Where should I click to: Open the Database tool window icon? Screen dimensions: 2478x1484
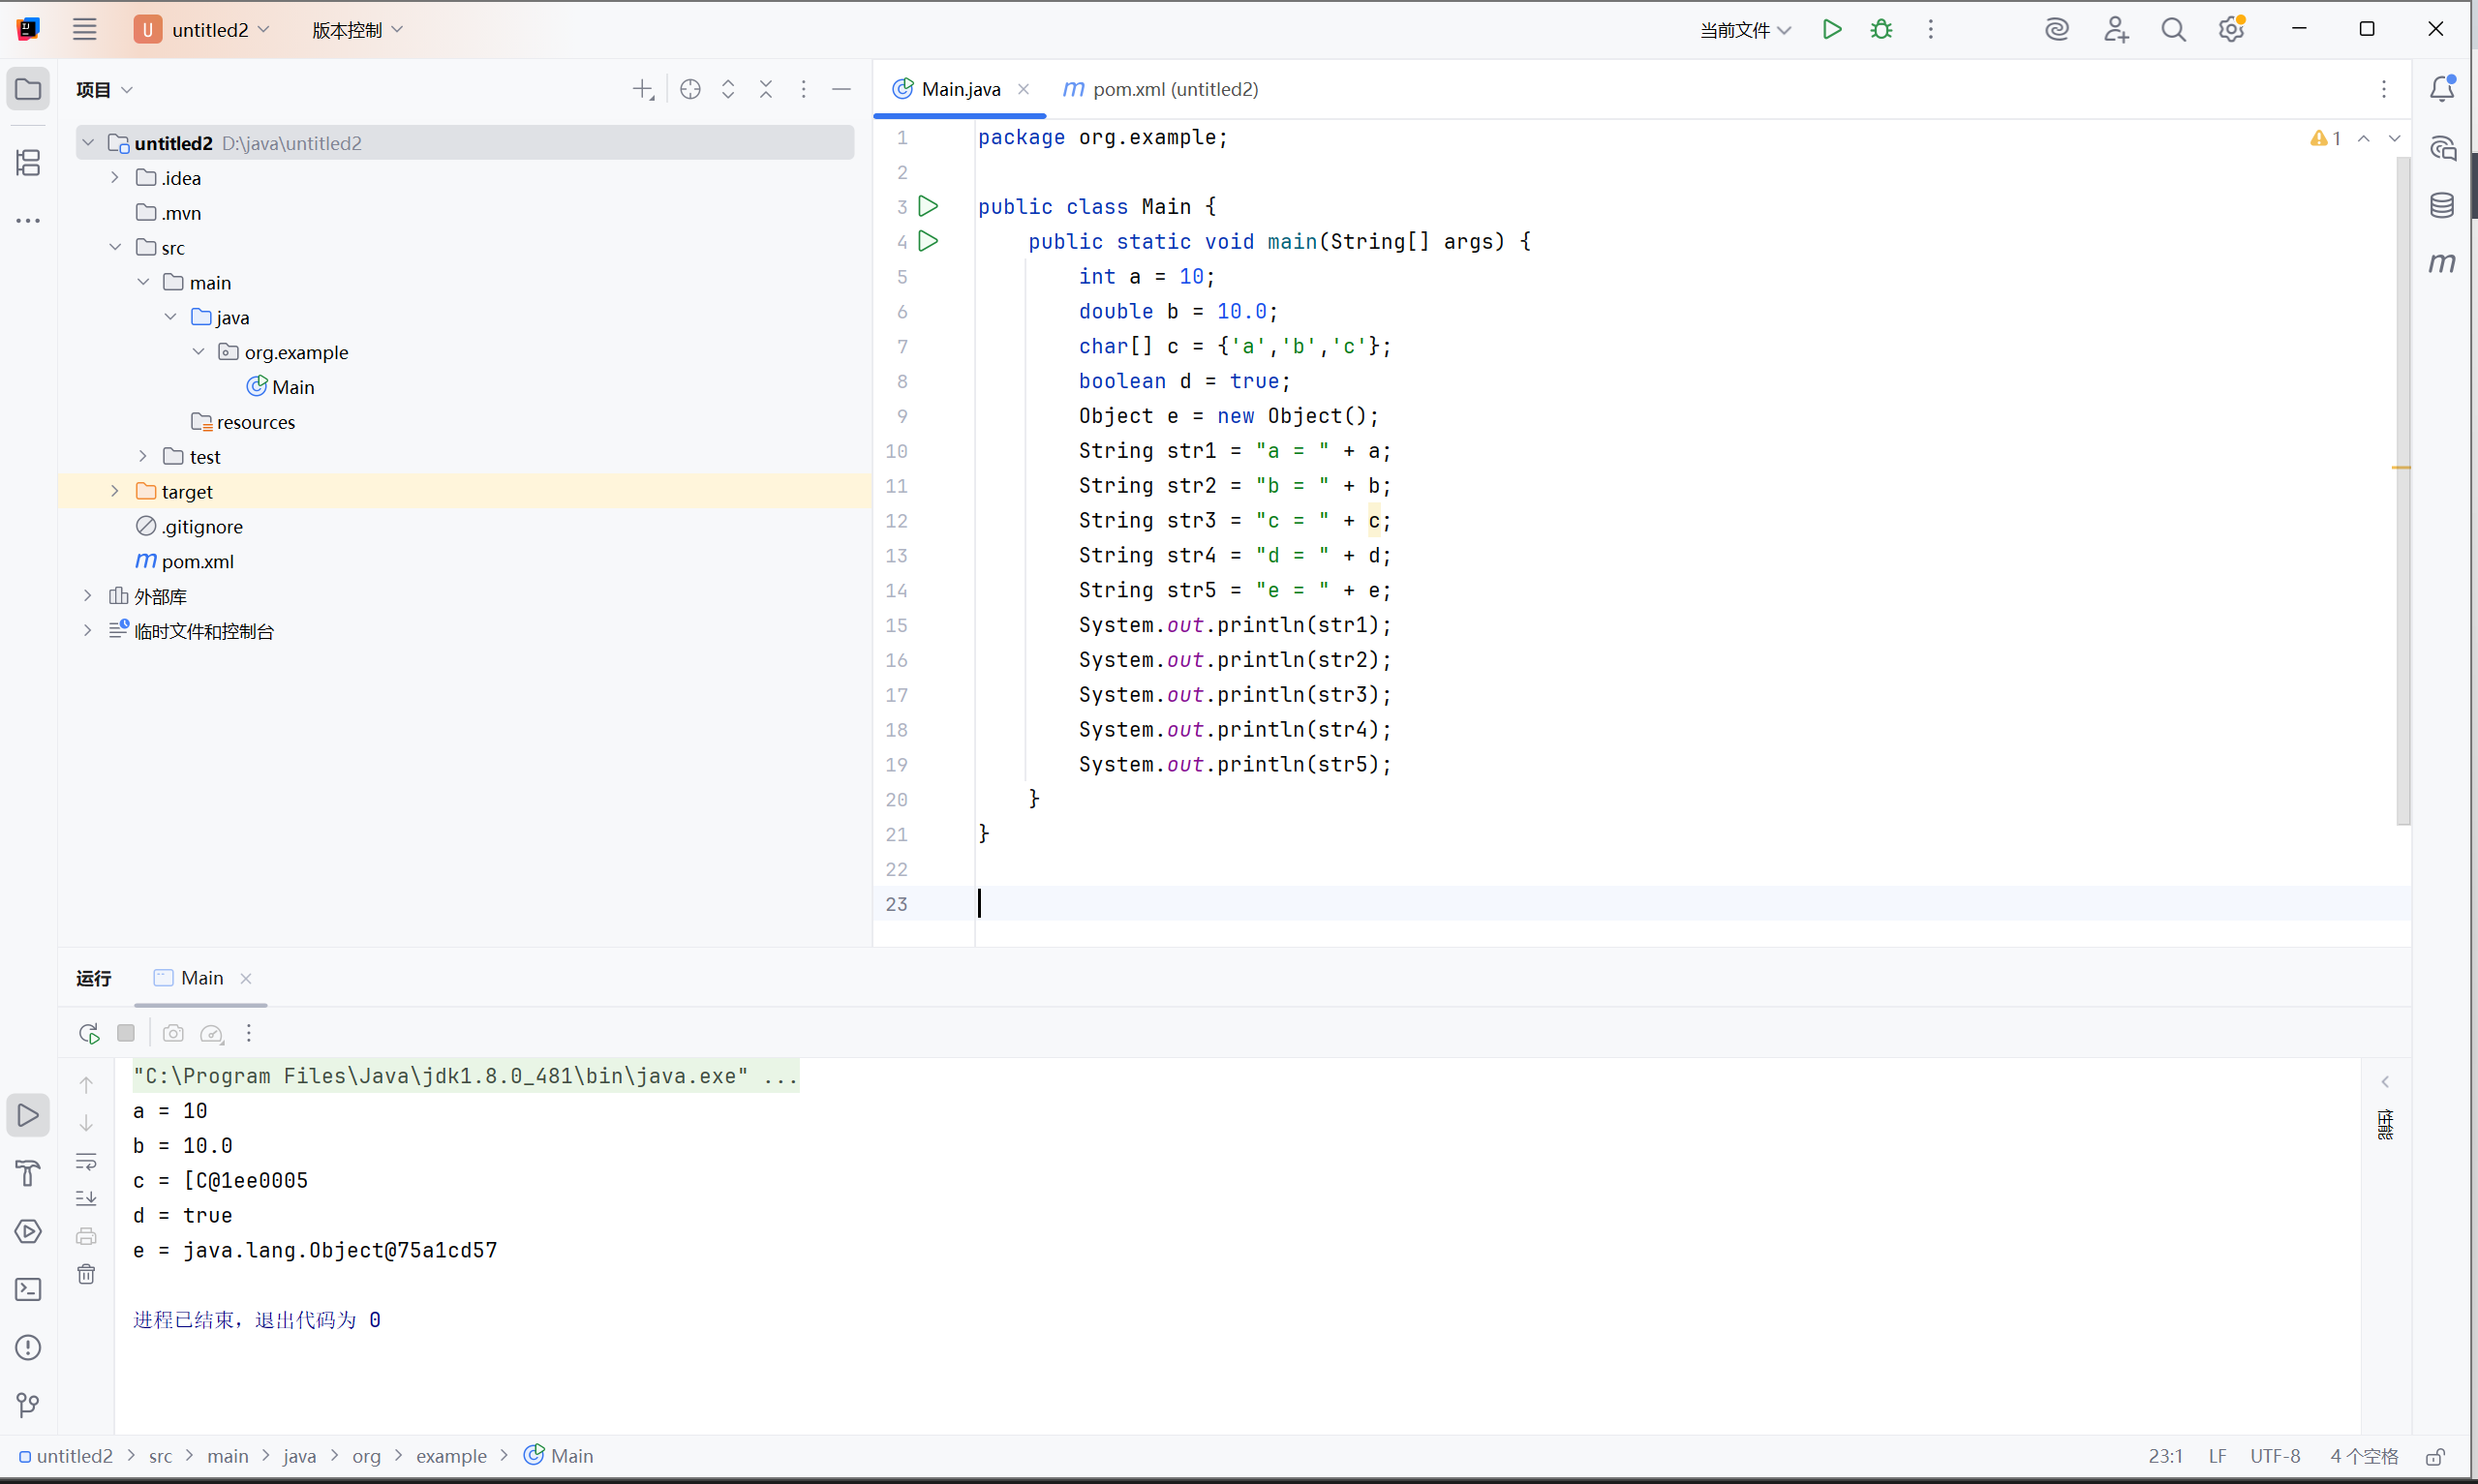coord(2442,205)
